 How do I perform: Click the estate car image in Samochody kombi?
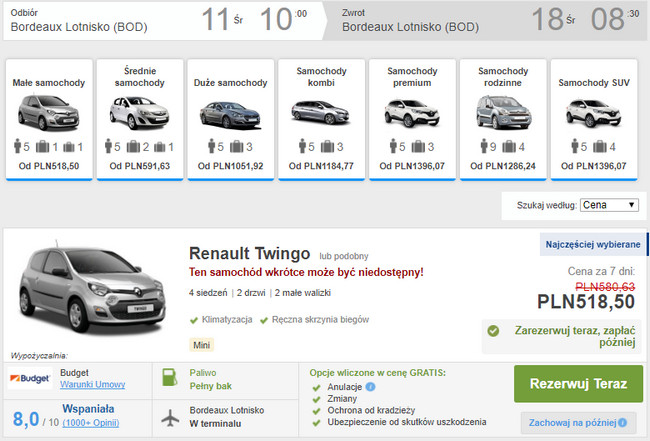[x=320, y=112]
